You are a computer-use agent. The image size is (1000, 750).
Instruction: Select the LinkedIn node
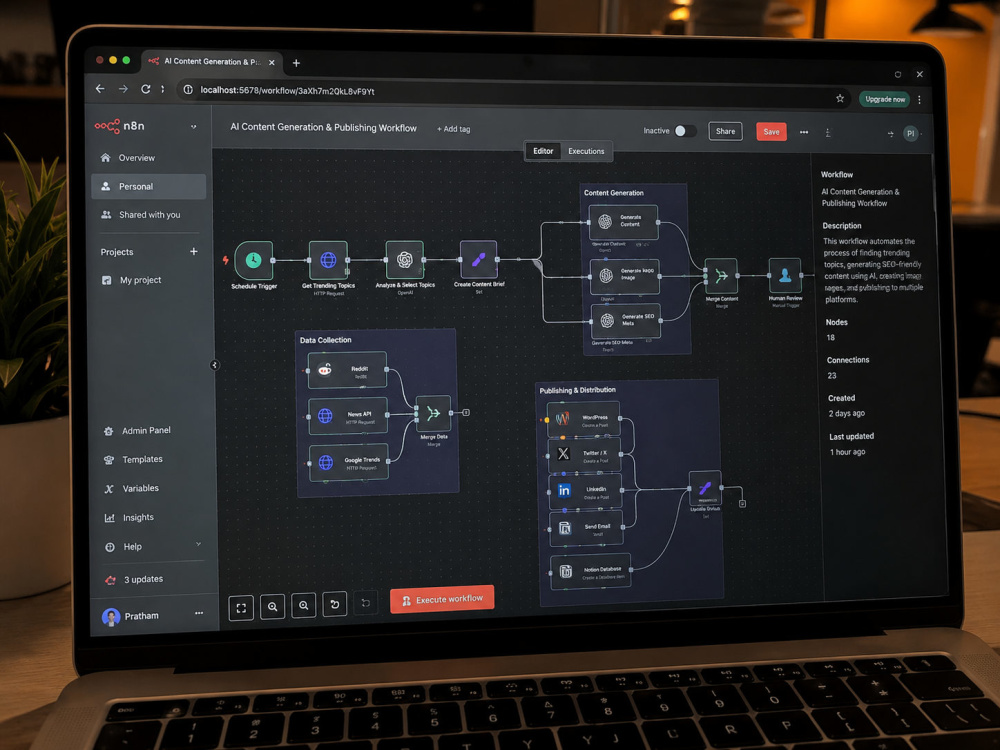click(585, 491)
